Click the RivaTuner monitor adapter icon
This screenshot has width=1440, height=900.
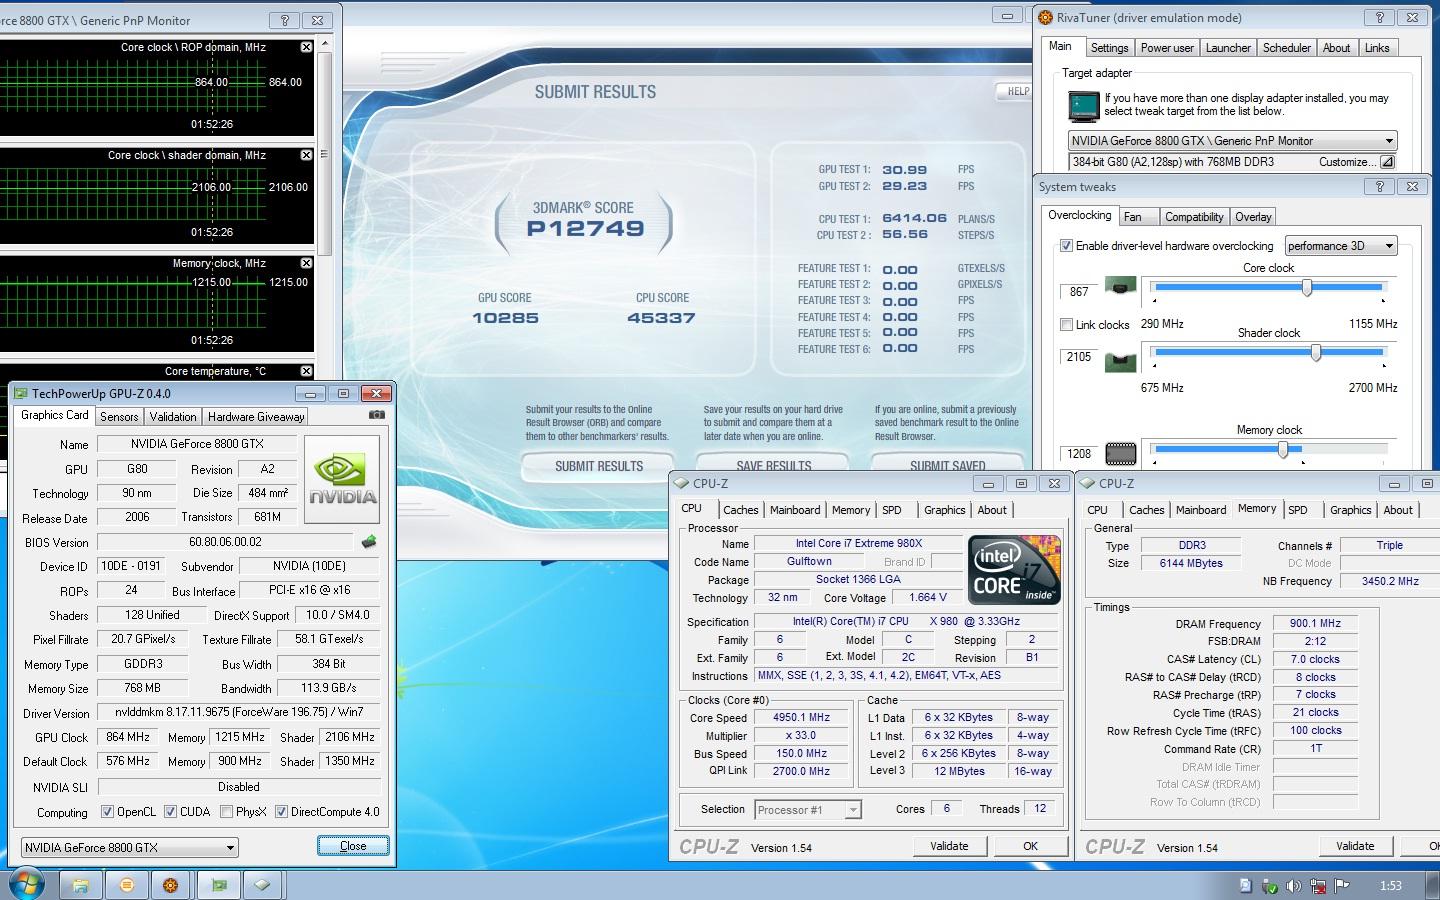coord(1083,105)
